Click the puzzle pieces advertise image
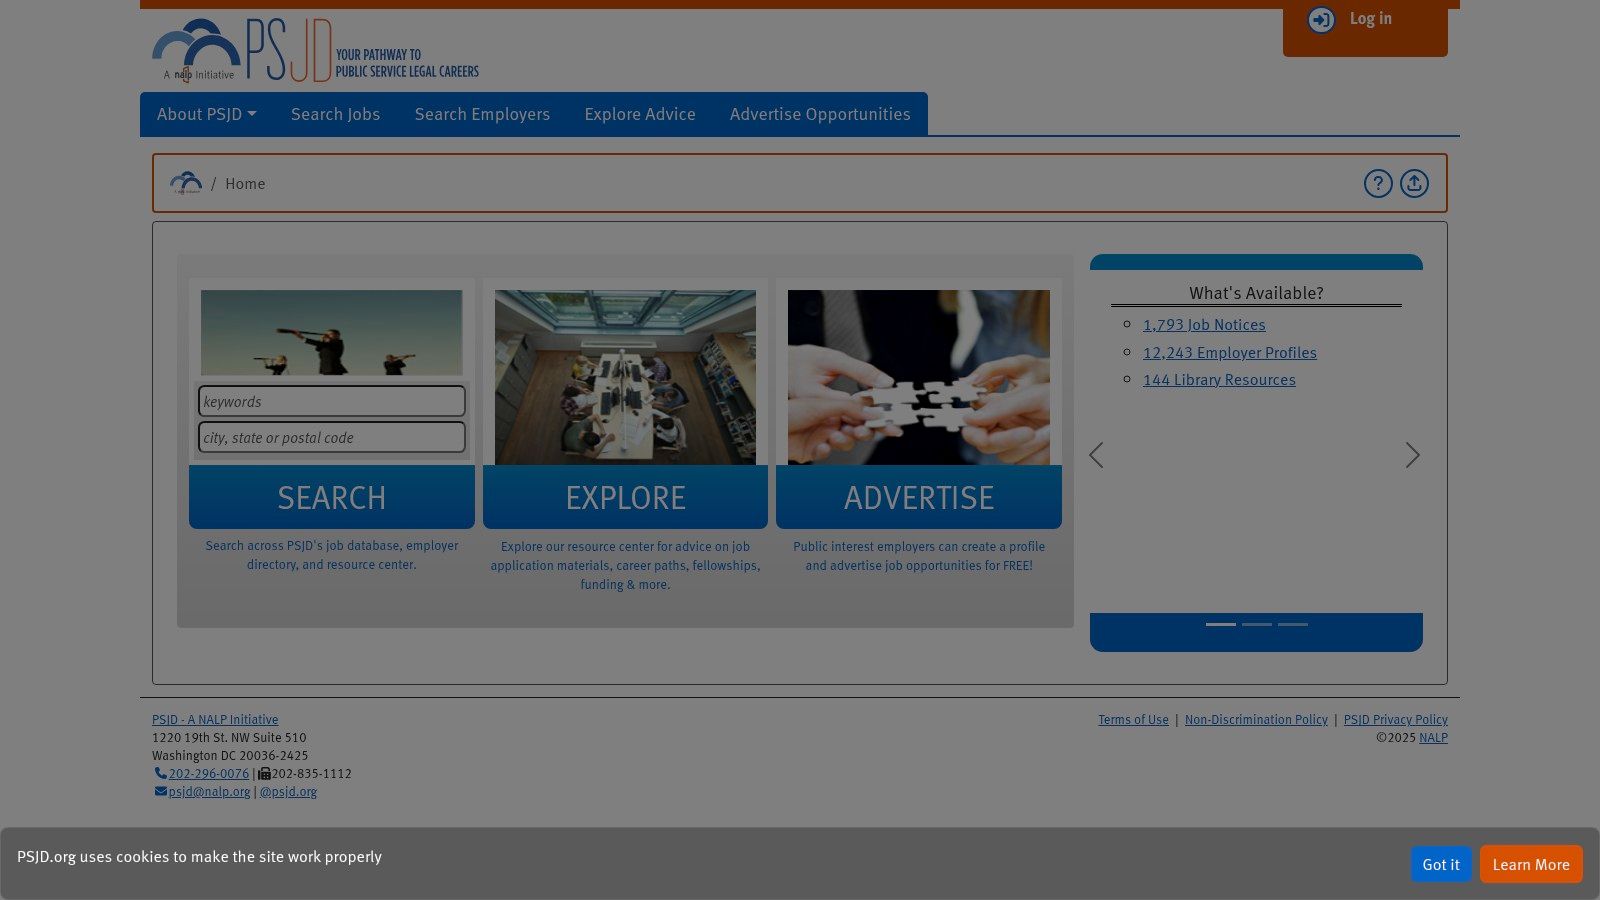 919,377
